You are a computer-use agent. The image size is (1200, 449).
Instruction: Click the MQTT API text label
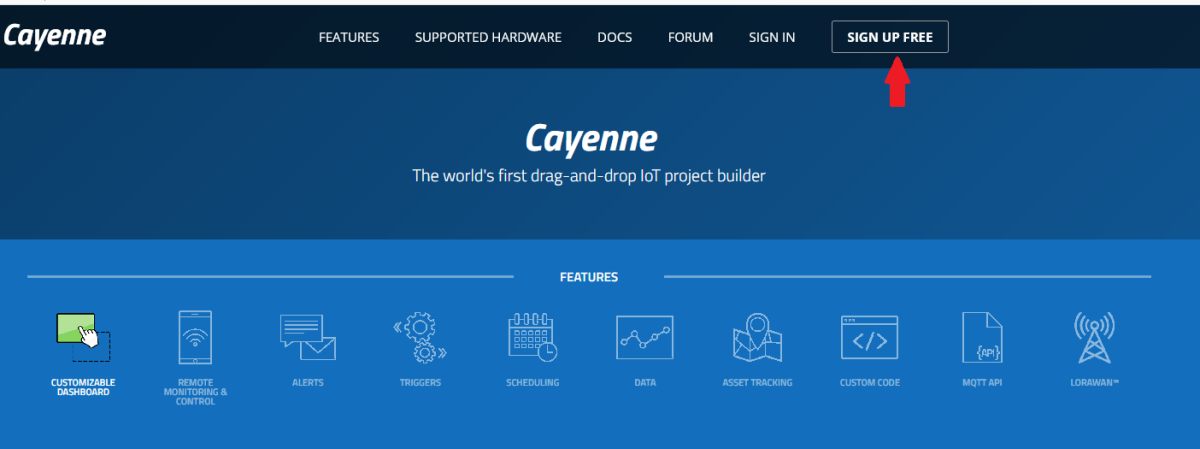point(981,383)
